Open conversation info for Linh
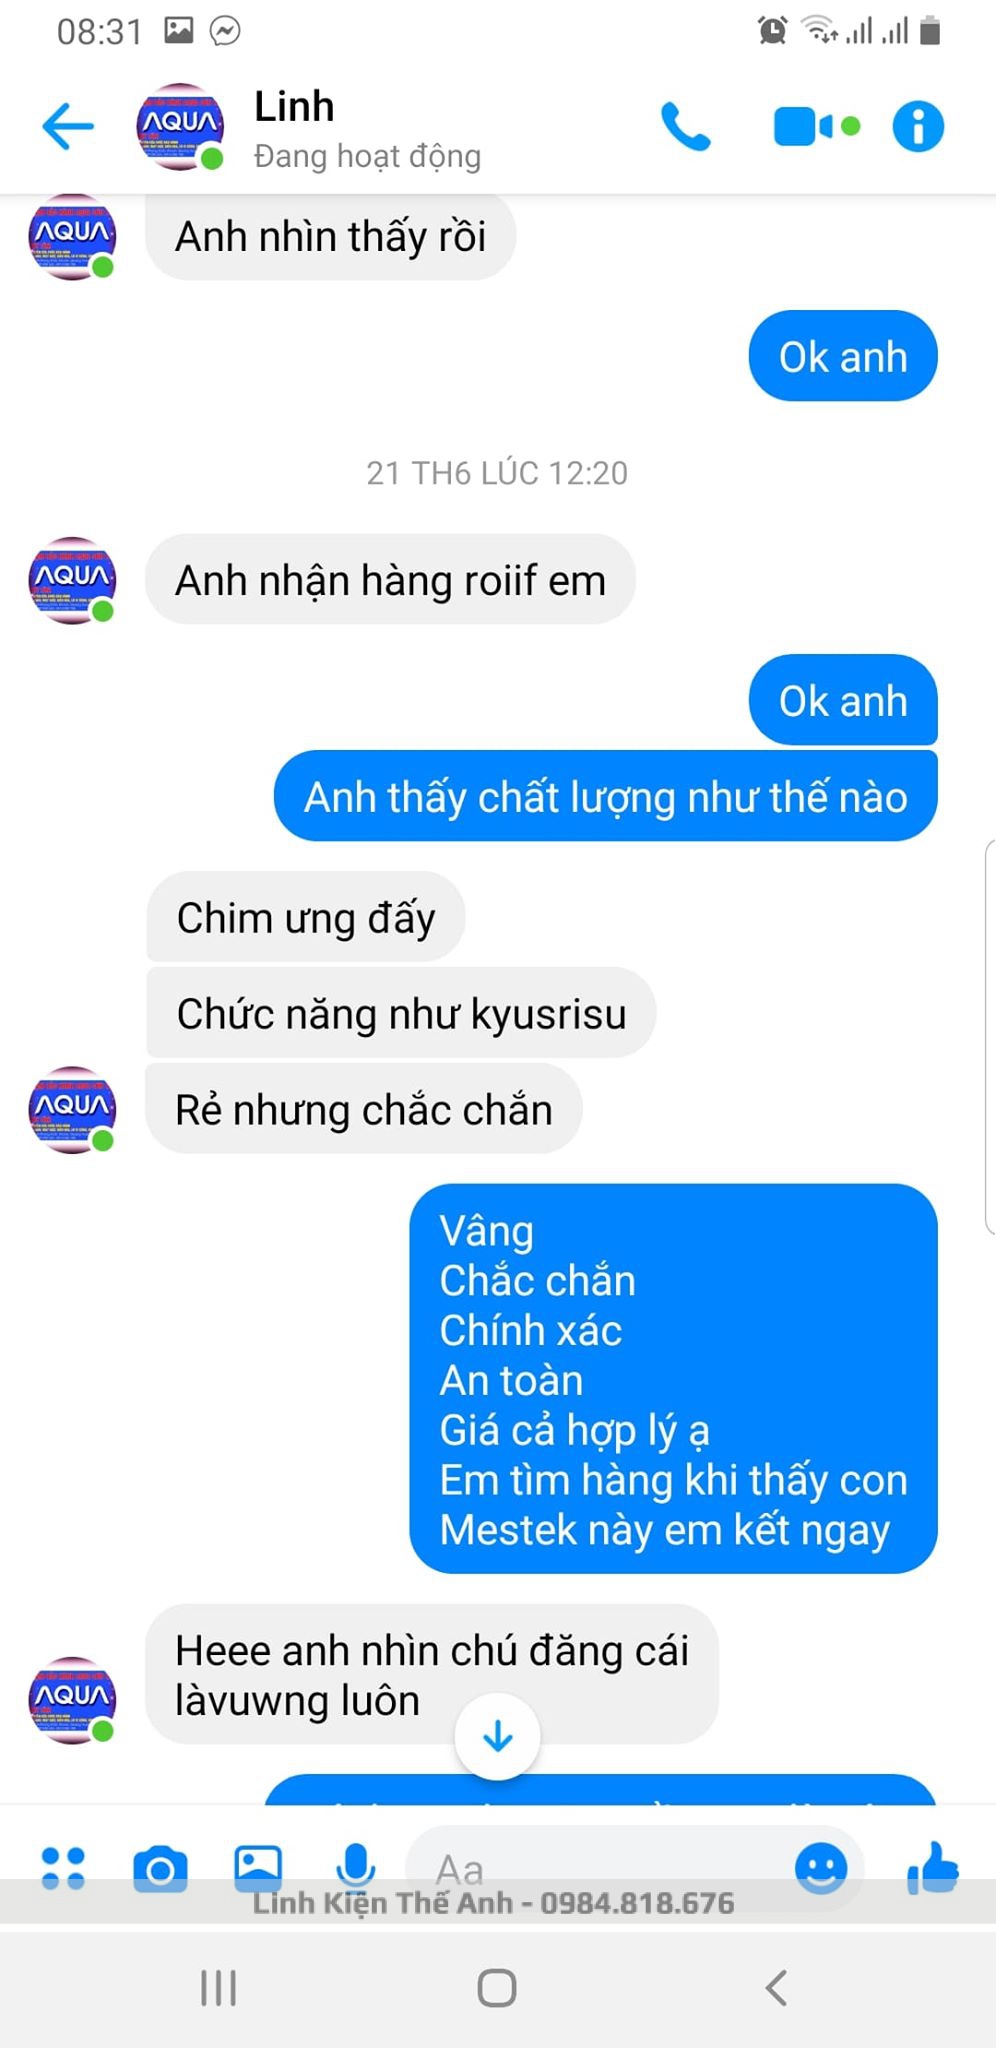 pyautogui.click(x=918, y=127)
